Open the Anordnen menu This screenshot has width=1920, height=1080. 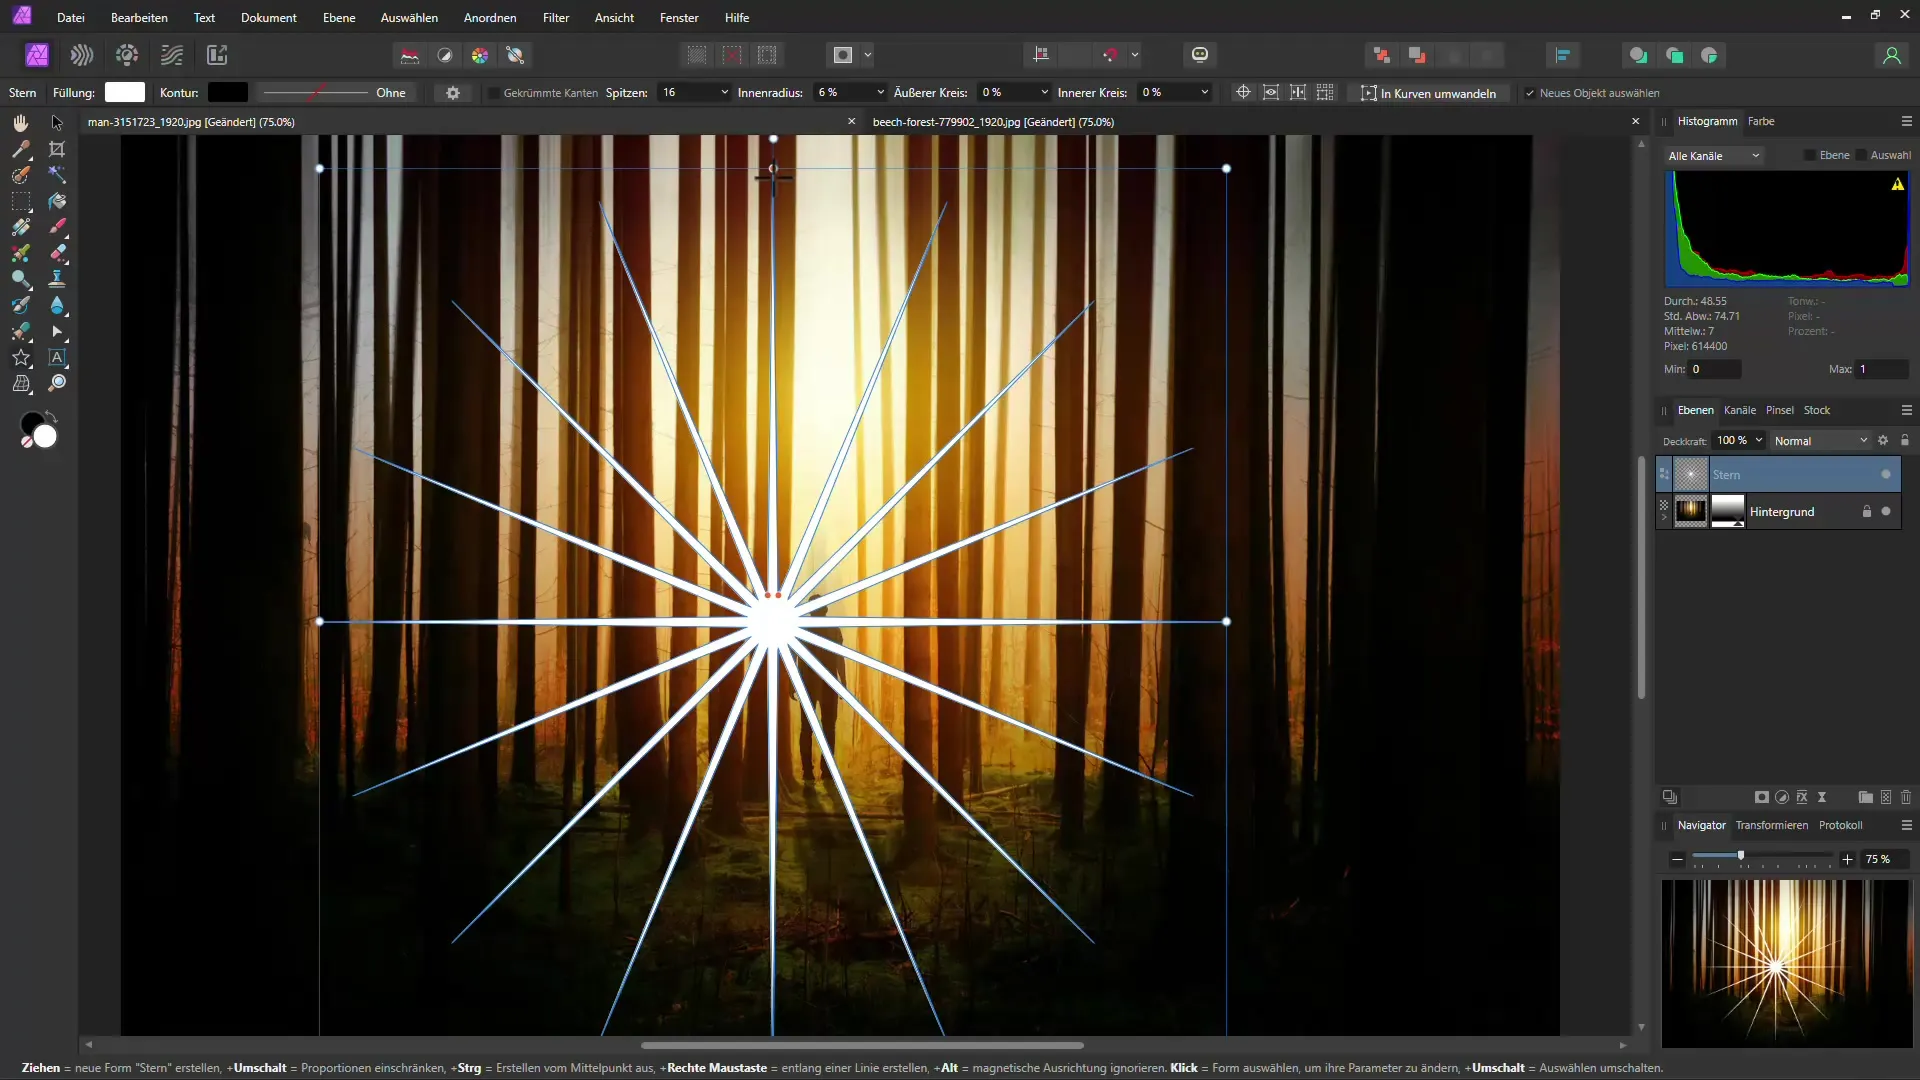point(490,18)
